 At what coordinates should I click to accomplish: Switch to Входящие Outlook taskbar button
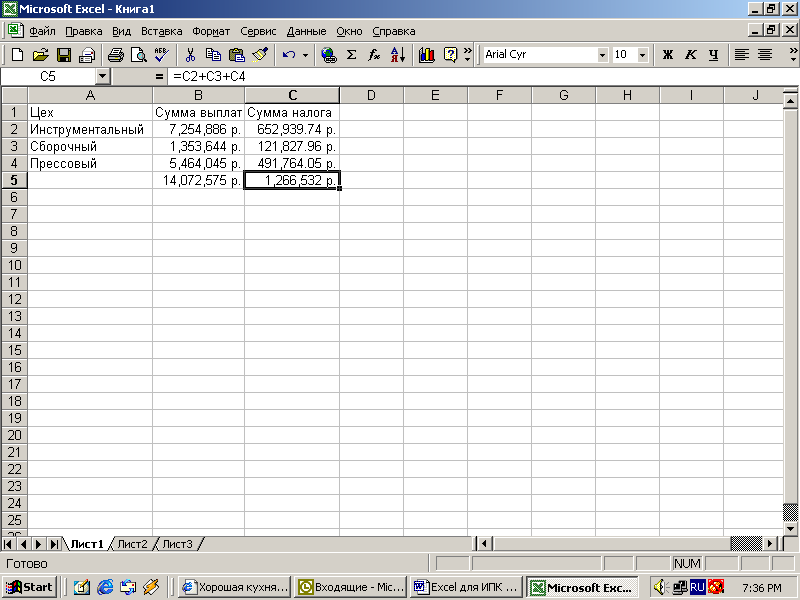351,587
